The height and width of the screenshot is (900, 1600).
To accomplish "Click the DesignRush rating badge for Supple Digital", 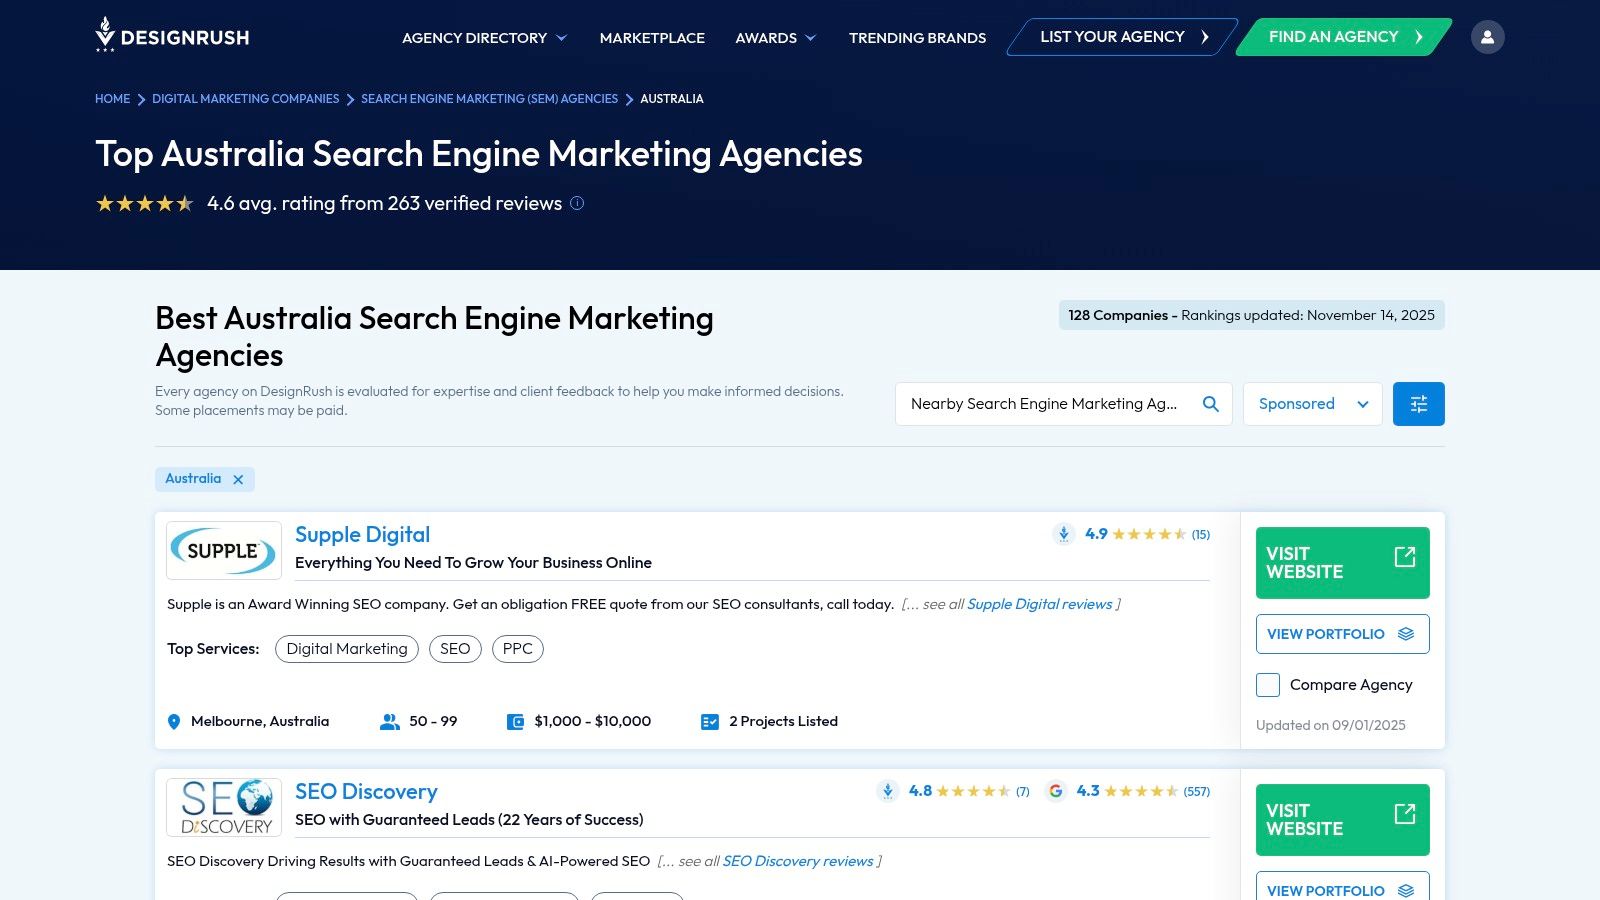I will click(1063, 534).
